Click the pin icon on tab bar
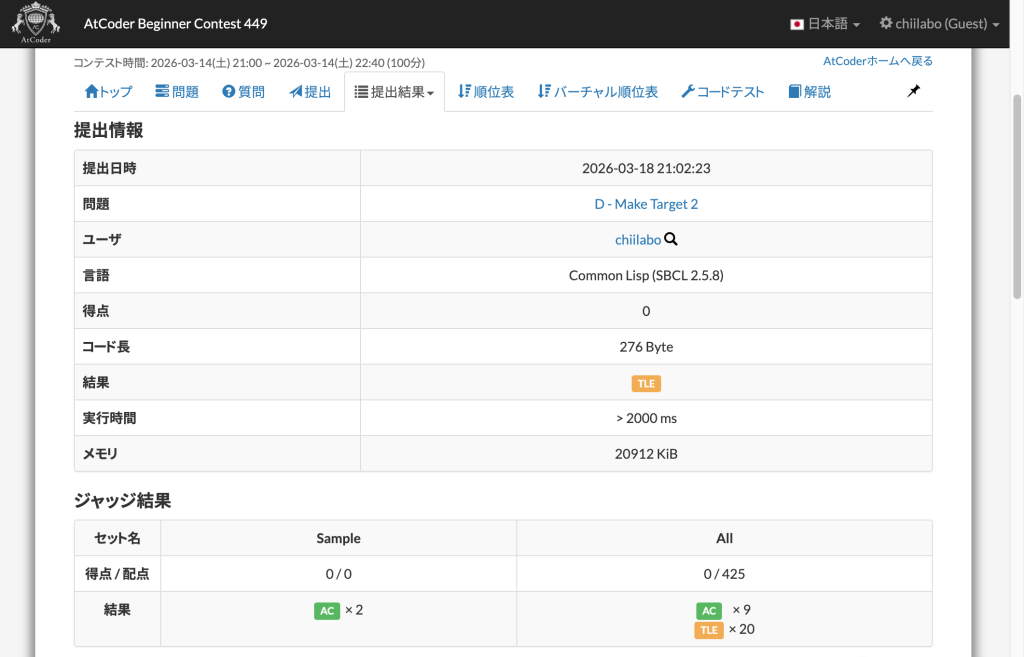Screen dimensions: 1024x657 tap(913, 91)
